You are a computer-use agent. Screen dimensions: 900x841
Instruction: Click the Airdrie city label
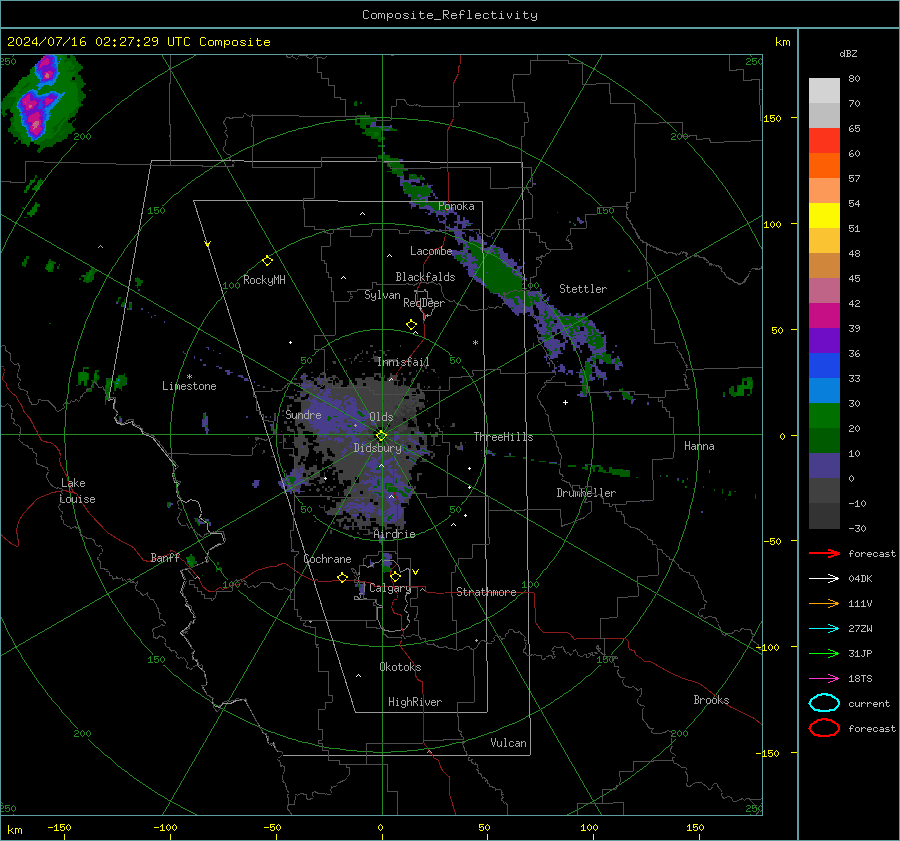click(394, 534)
